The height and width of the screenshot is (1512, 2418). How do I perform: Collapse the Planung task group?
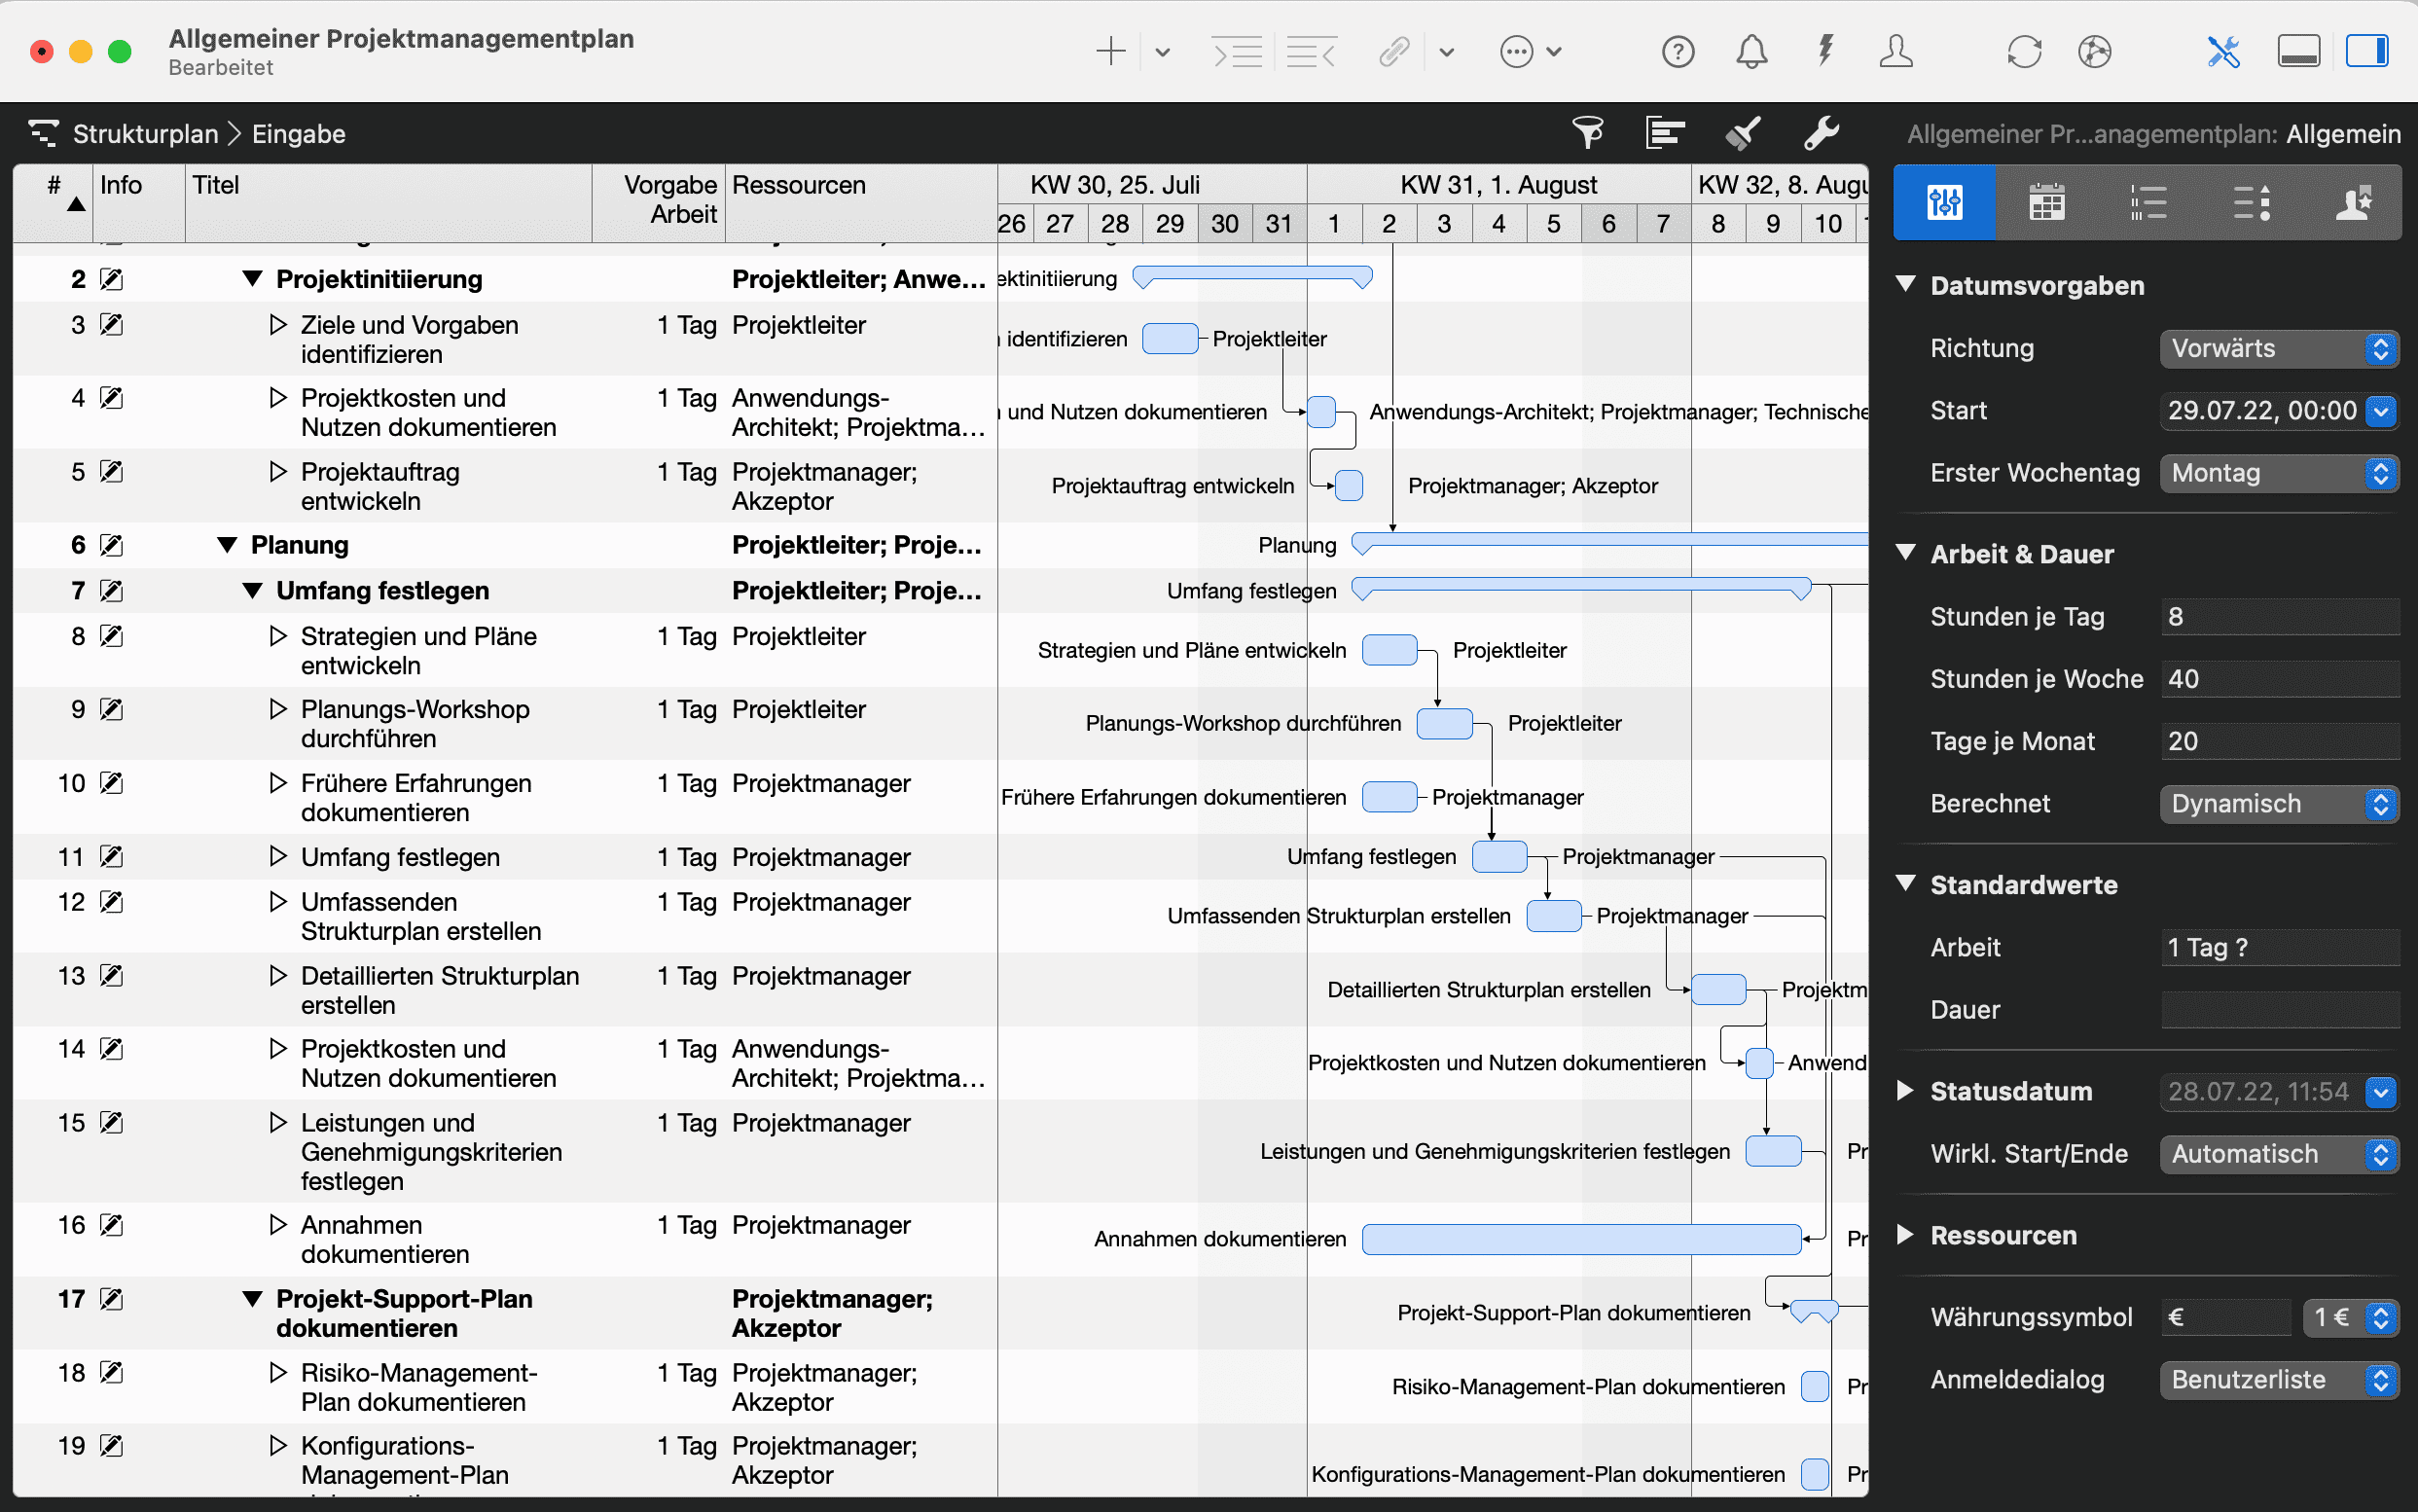(x=227, y=546)
